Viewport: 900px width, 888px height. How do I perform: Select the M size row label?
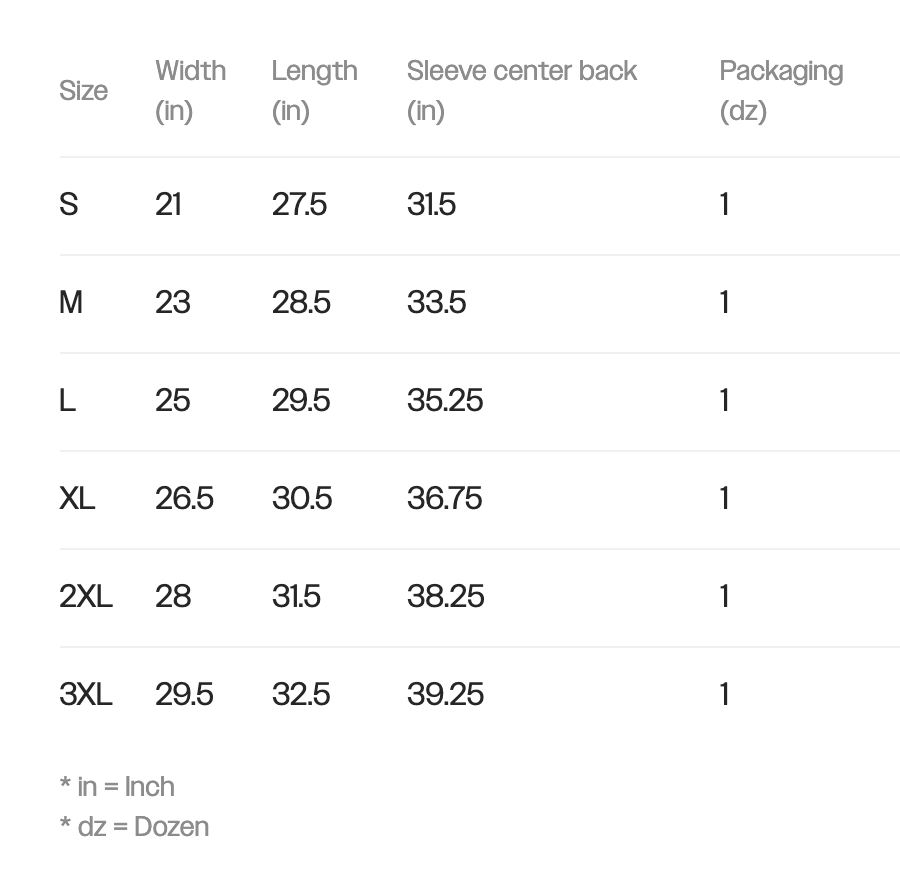coord(71,303)
